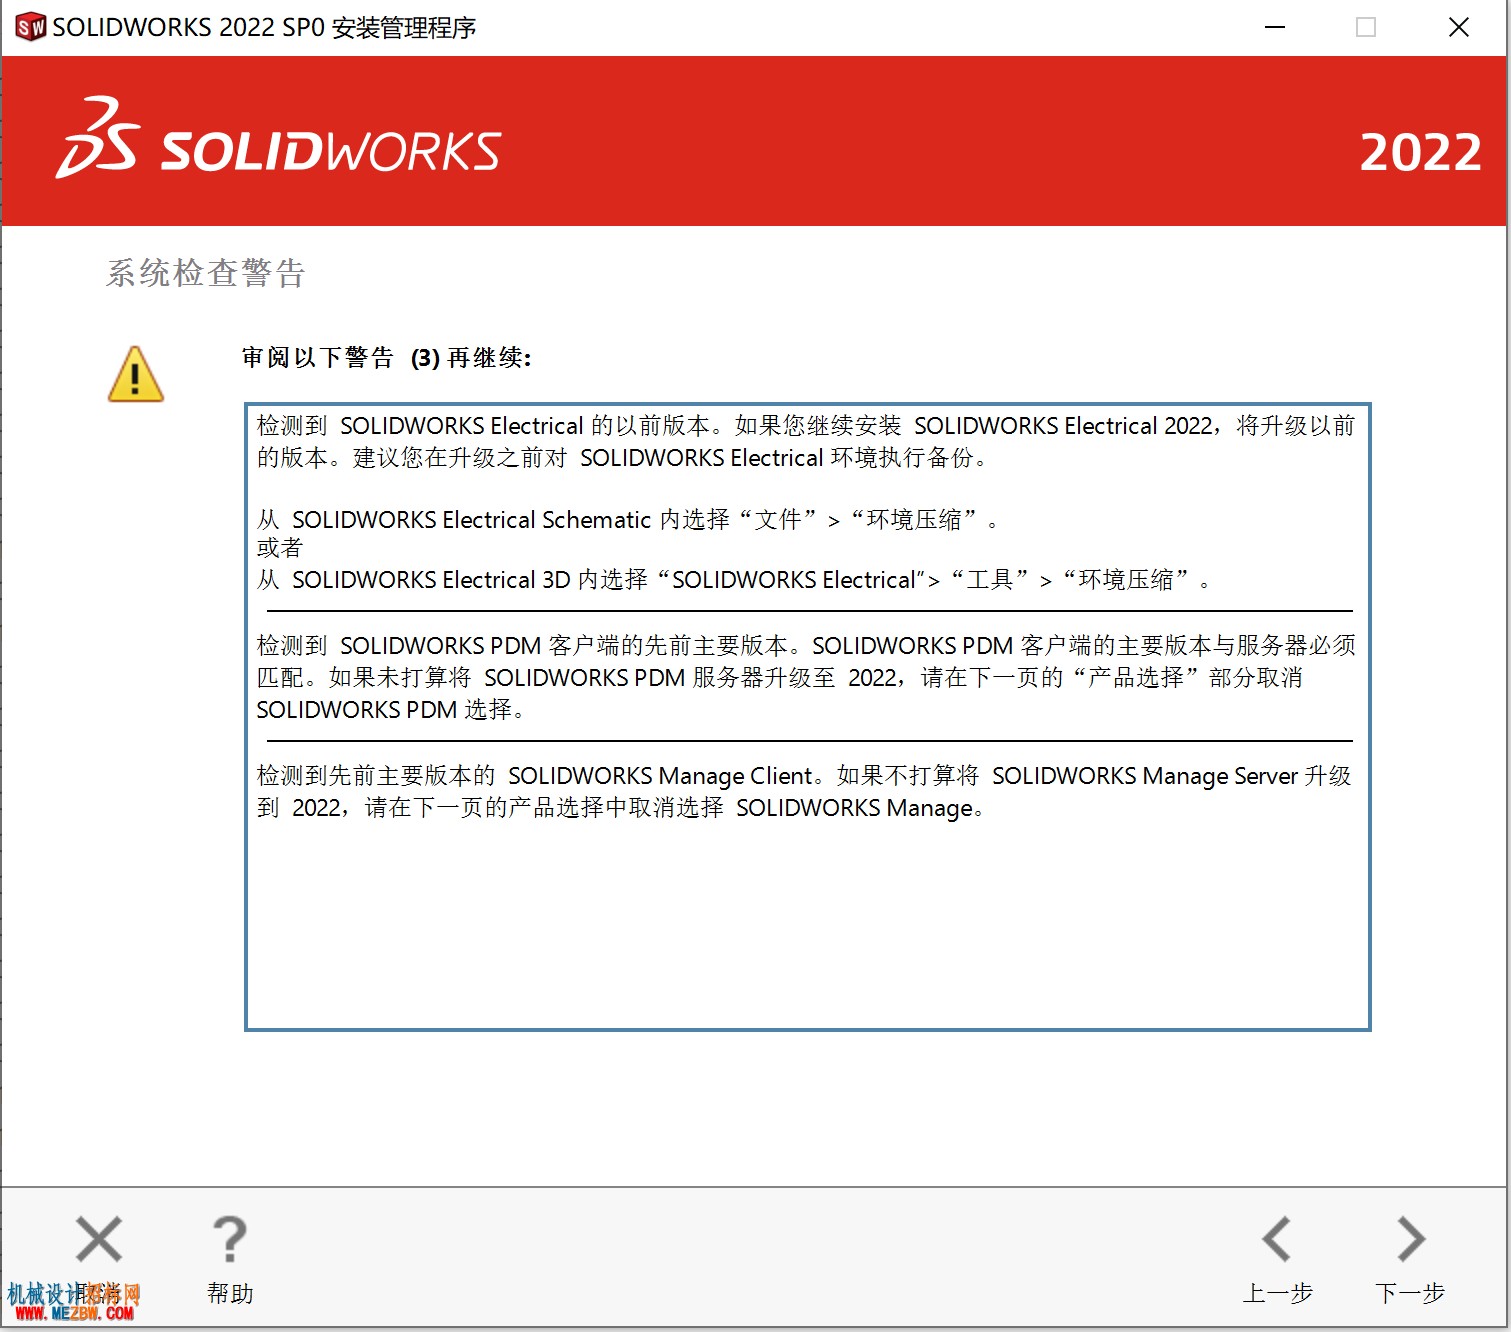This screenshot has height=1332, width=1511.
Task: Close the installation manager window
Action: 1459,27
